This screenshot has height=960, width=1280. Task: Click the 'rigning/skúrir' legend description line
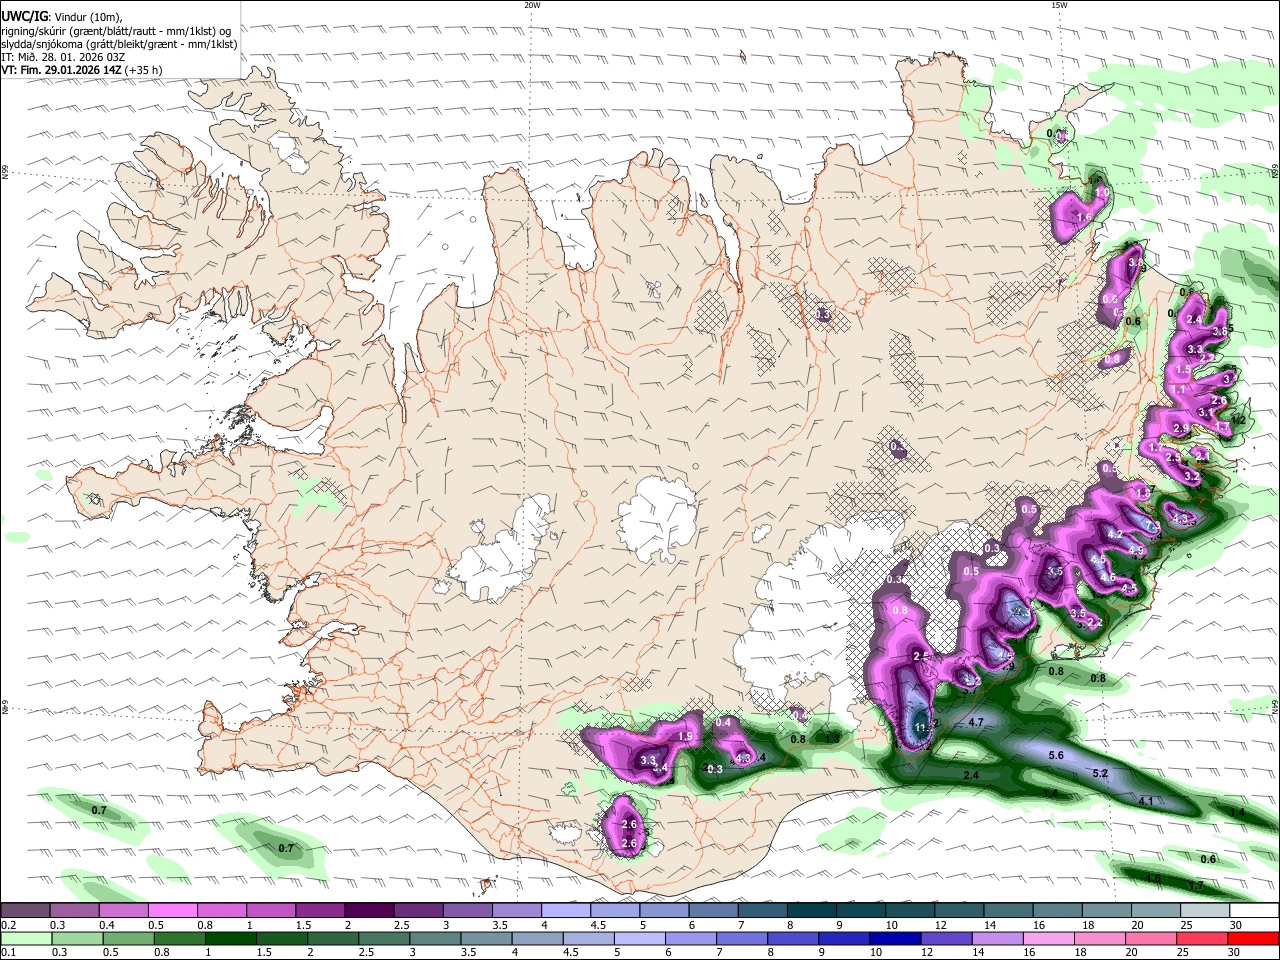point(116,30)
